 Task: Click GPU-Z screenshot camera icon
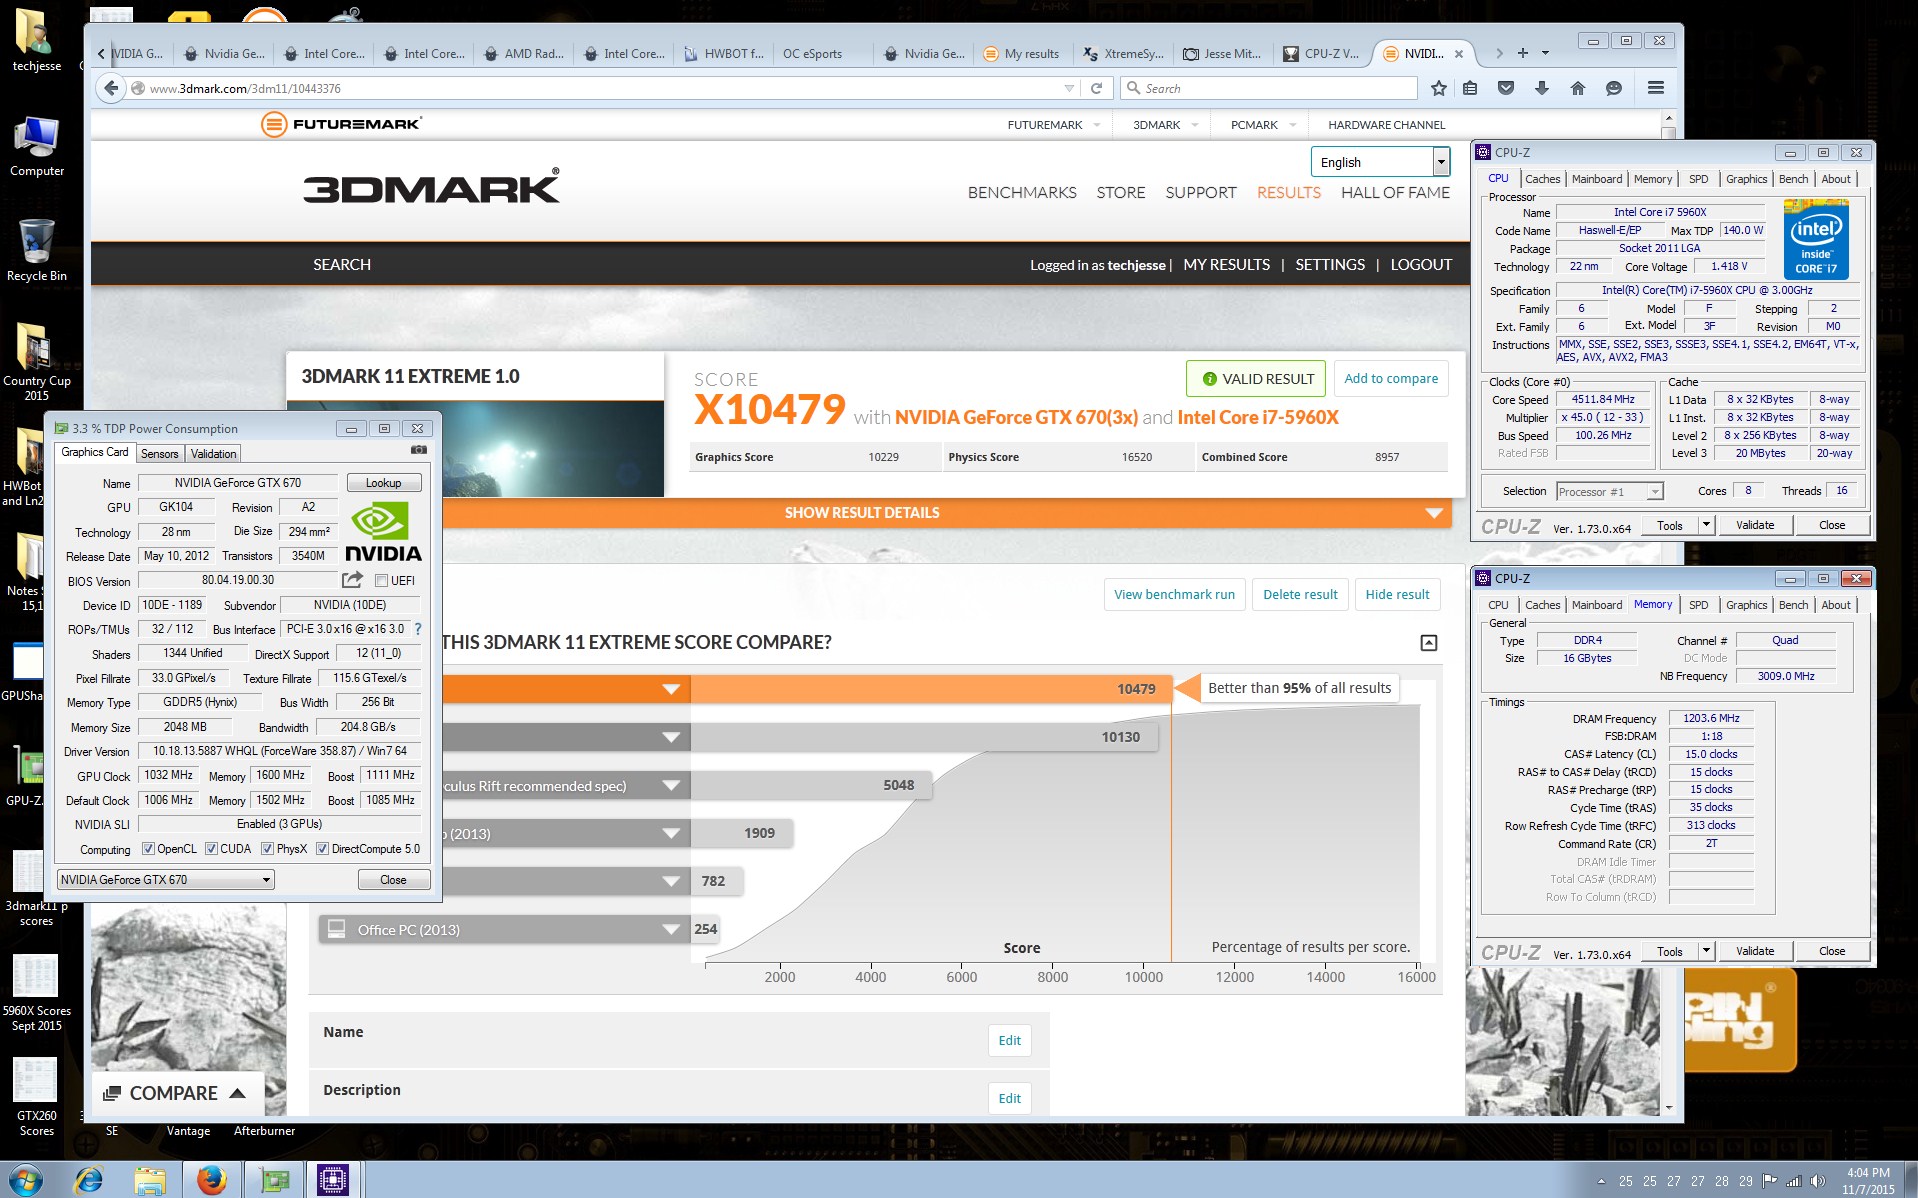pyautogui.click(x=418, y=451)
